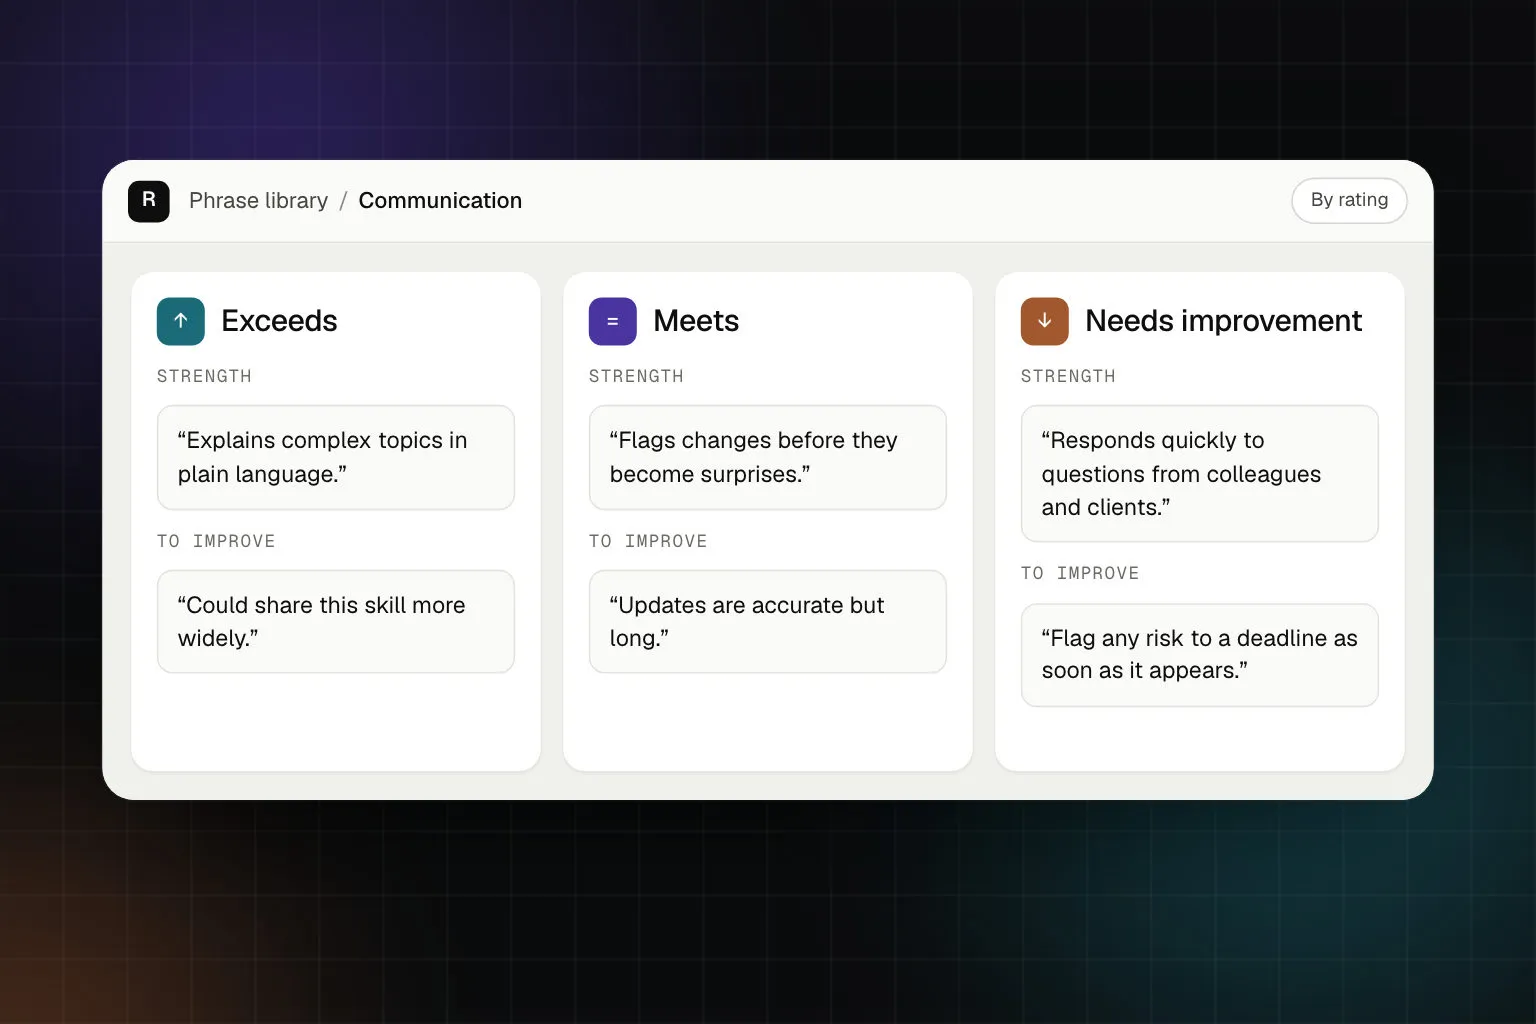Click the Exceeds up-arrow icon
This screenshot has height=1024, width=1536.
(181, 321)
